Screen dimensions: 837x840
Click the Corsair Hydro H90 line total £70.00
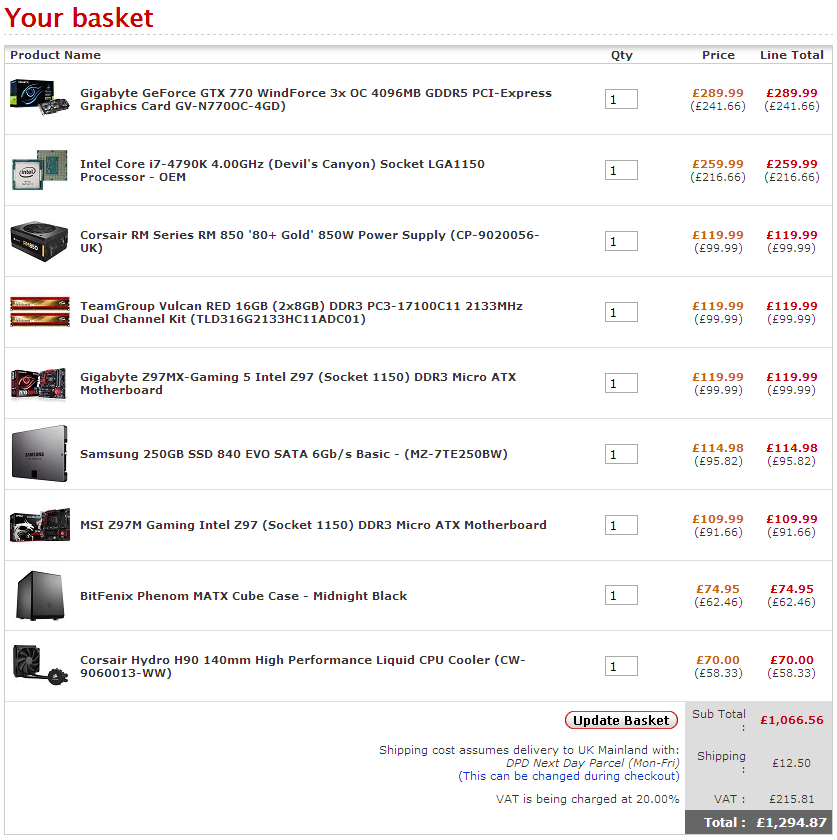pos(791,660)
